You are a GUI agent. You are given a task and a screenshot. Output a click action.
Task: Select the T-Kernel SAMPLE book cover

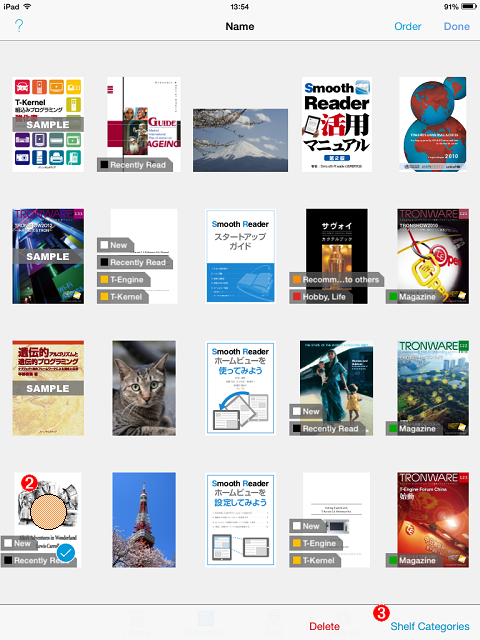click(48, 124)
